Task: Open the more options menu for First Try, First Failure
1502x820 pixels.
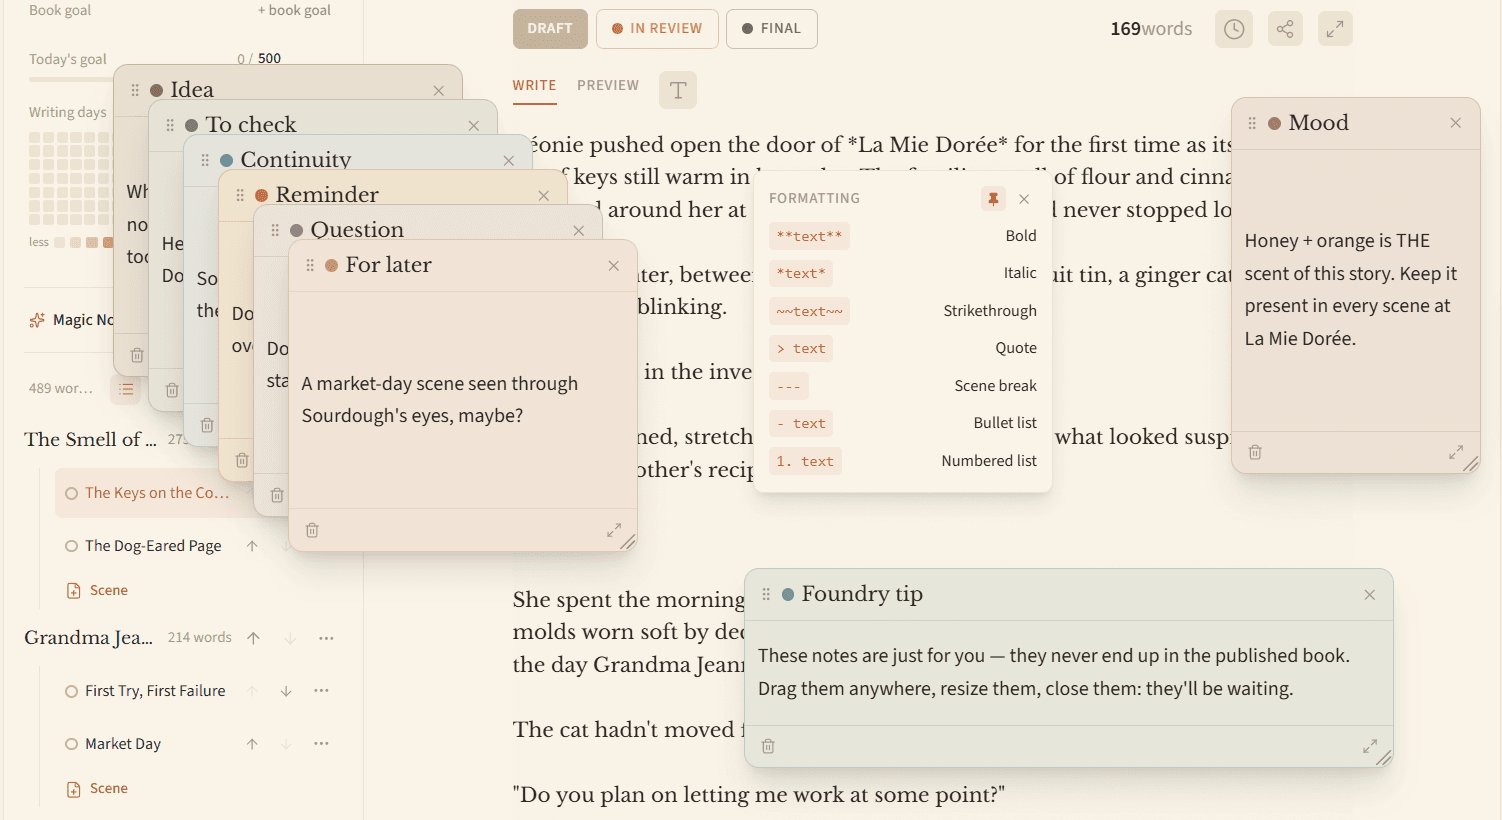Action: coord(321,691)
